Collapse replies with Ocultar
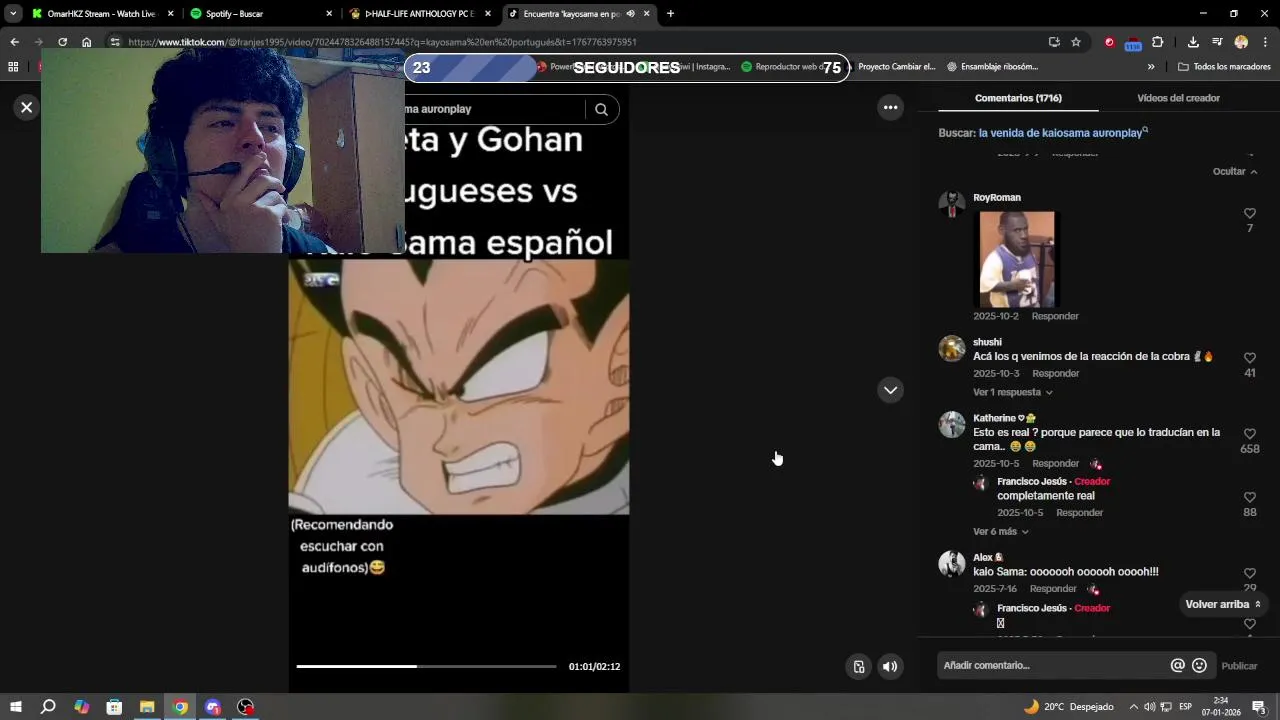This screenshot has width=1280, height=720. 1235,171
